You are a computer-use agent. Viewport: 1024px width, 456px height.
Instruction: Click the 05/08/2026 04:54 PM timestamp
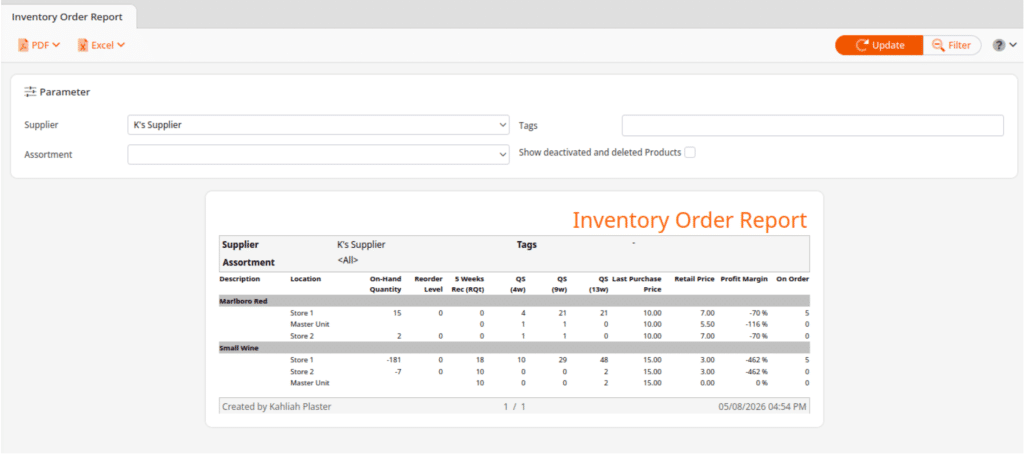(762, 406)
